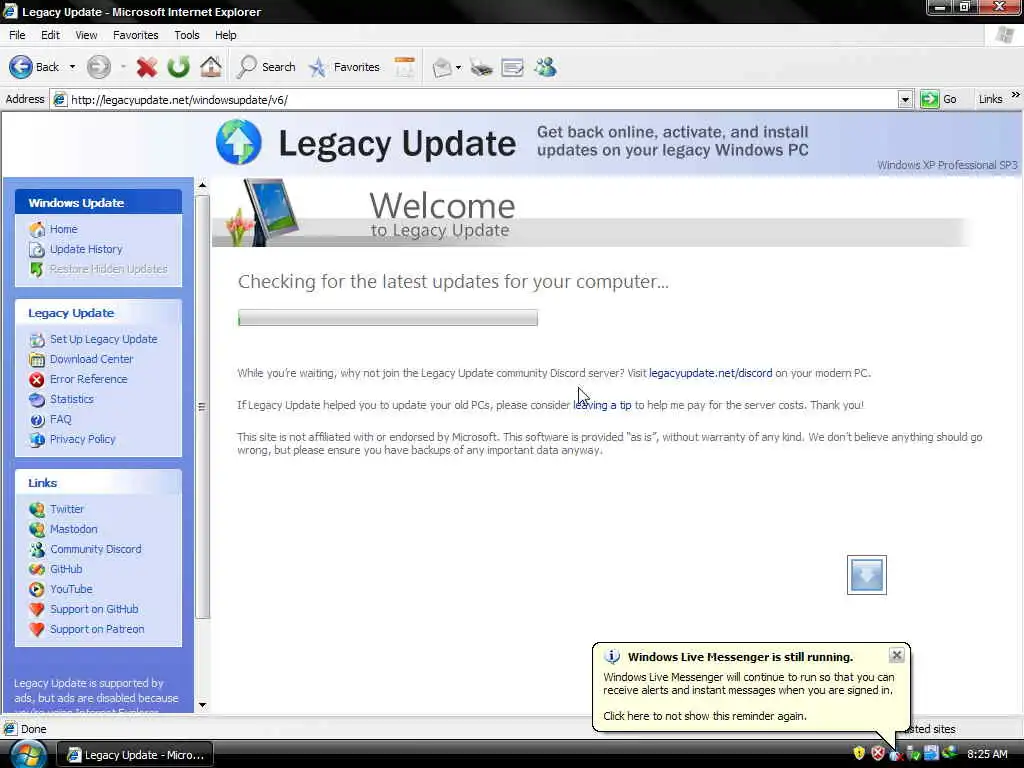
Task: Open Home in Windows Update sidebar
Action: click(63, 229)
